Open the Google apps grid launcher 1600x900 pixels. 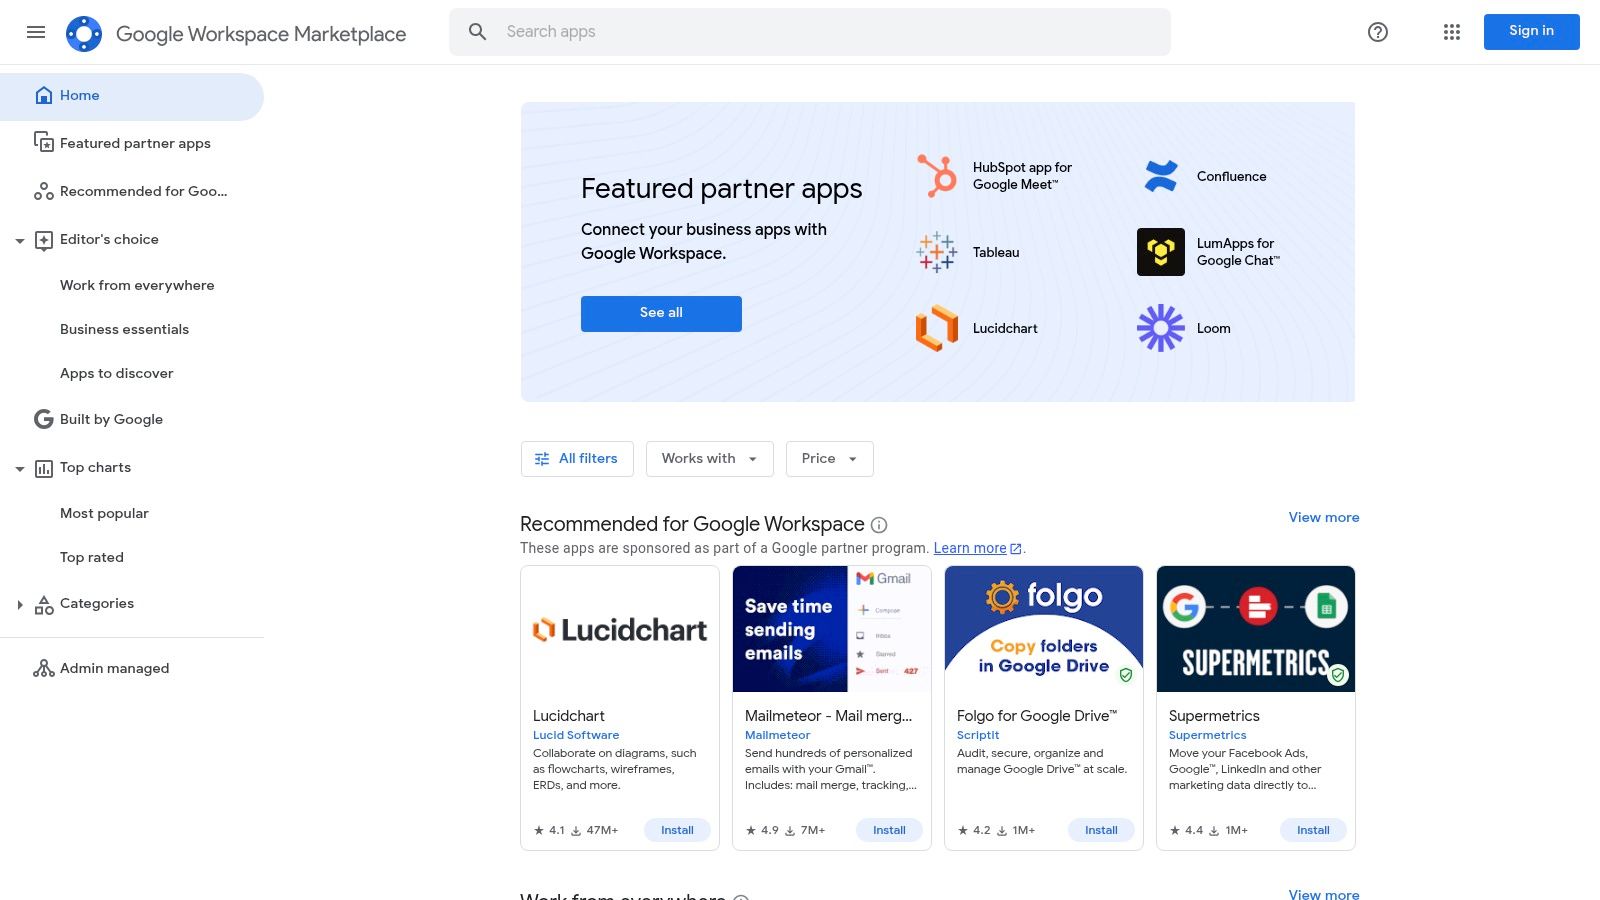(x=1451, y=32)
